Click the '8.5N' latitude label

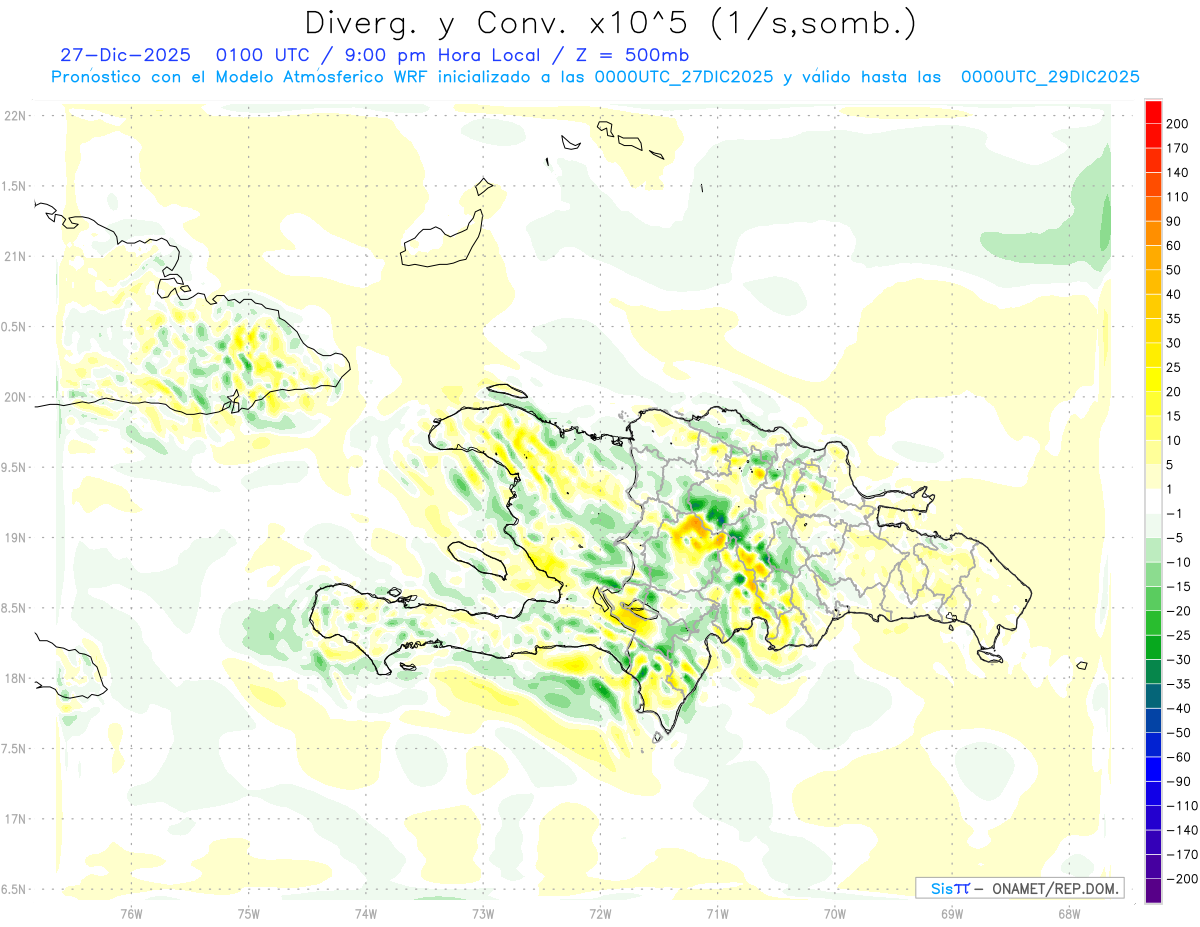coord(15,608)
